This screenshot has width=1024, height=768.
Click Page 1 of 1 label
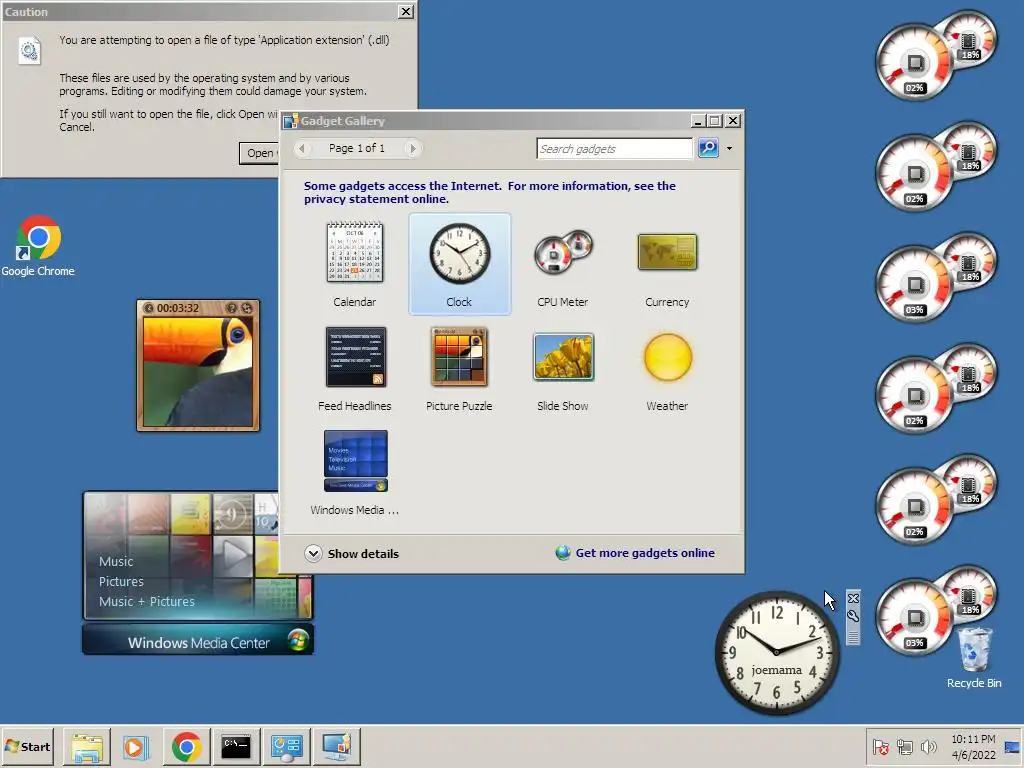[357, 148]
